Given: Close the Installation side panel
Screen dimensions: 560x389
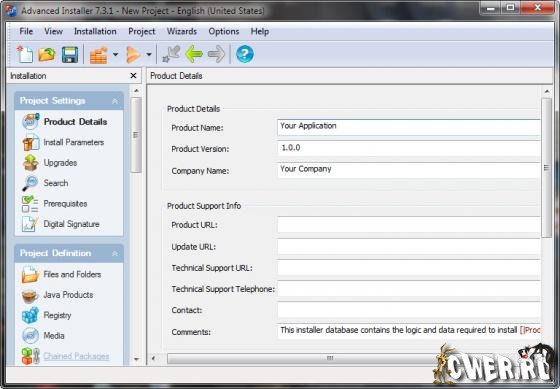Looking at the screenshot, I should (133, 76).
